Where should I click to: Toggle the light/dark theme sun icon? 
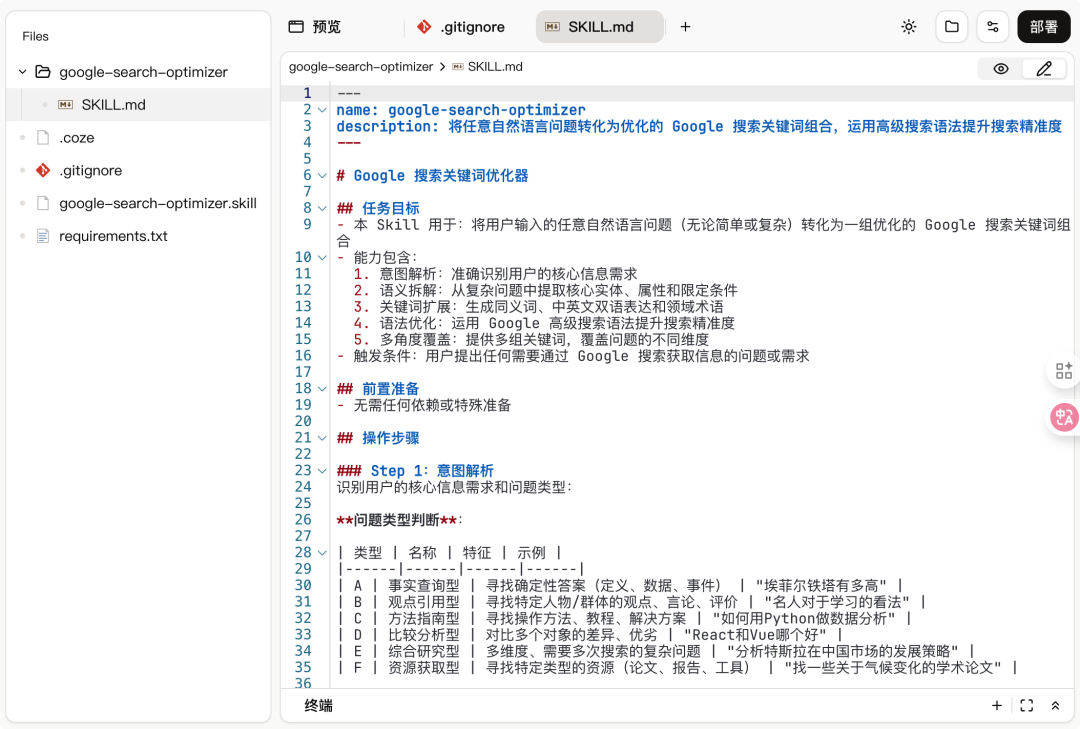[908, 27]
